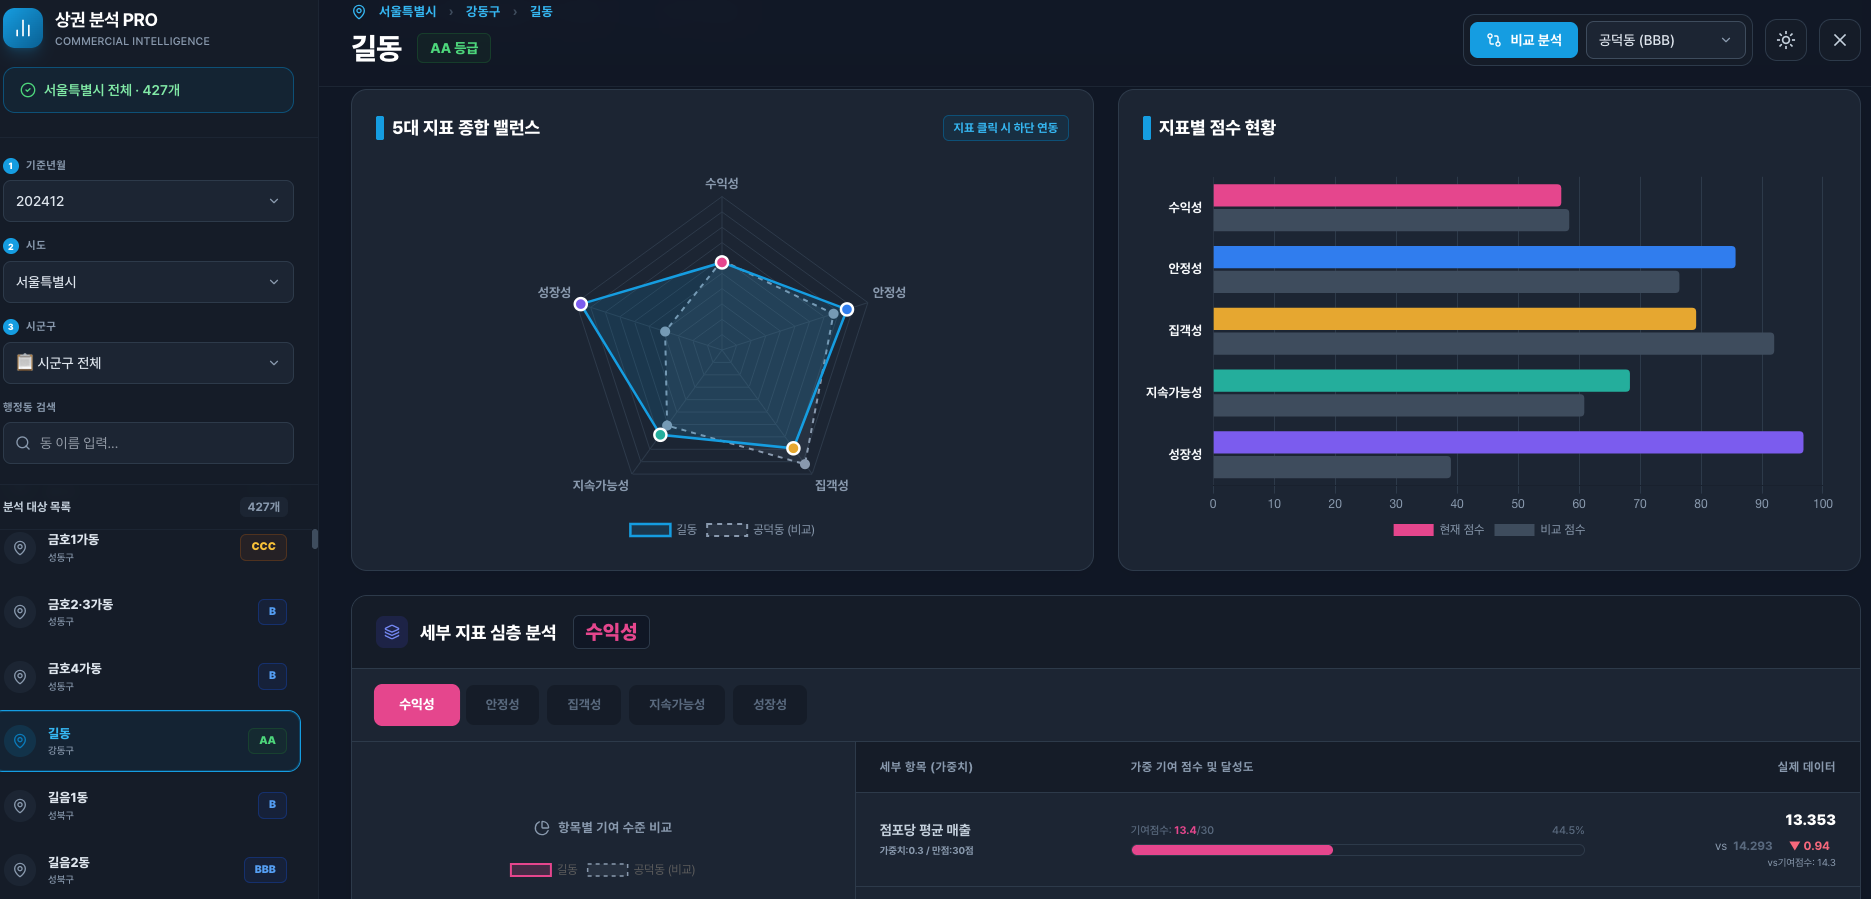Select 금호1가동 in the district list
Image resolution: width=1871 pixels, height=899 pixels.
150,547
